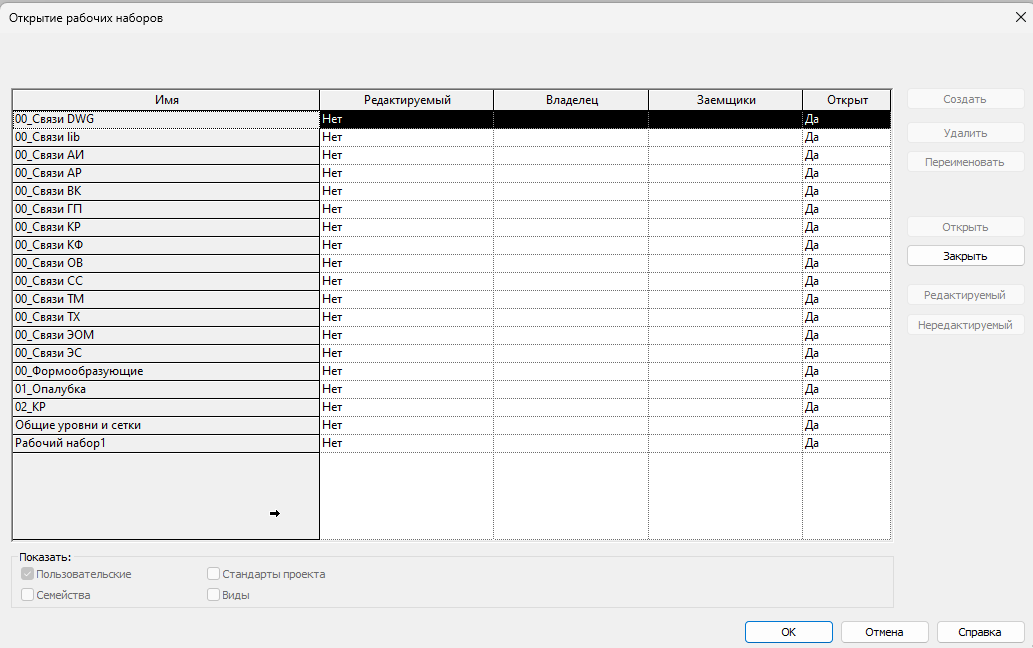The width and height of the screenshot is (1033, 648).
Task: Select the 00_Связи ОВ workset
Action: (166, 263)
